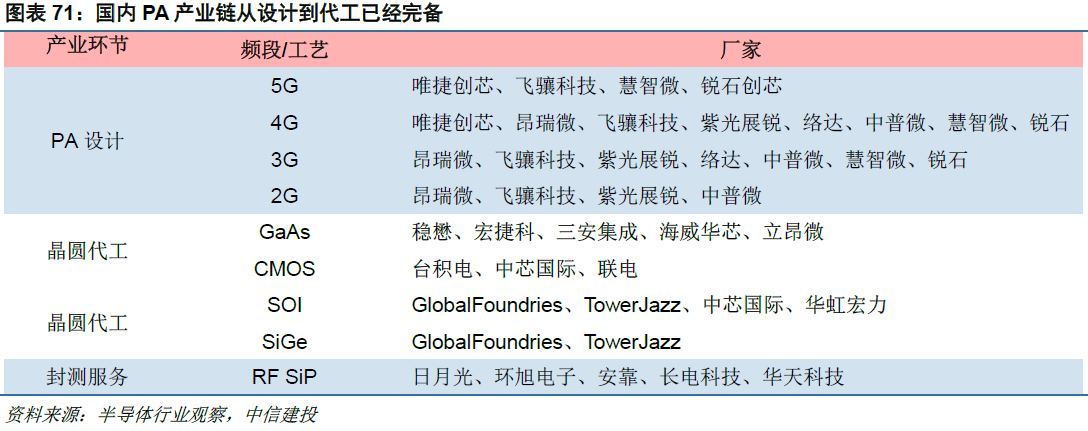
Task: Select "华天科技" in the RF SiP row
Action: [804, 378]
